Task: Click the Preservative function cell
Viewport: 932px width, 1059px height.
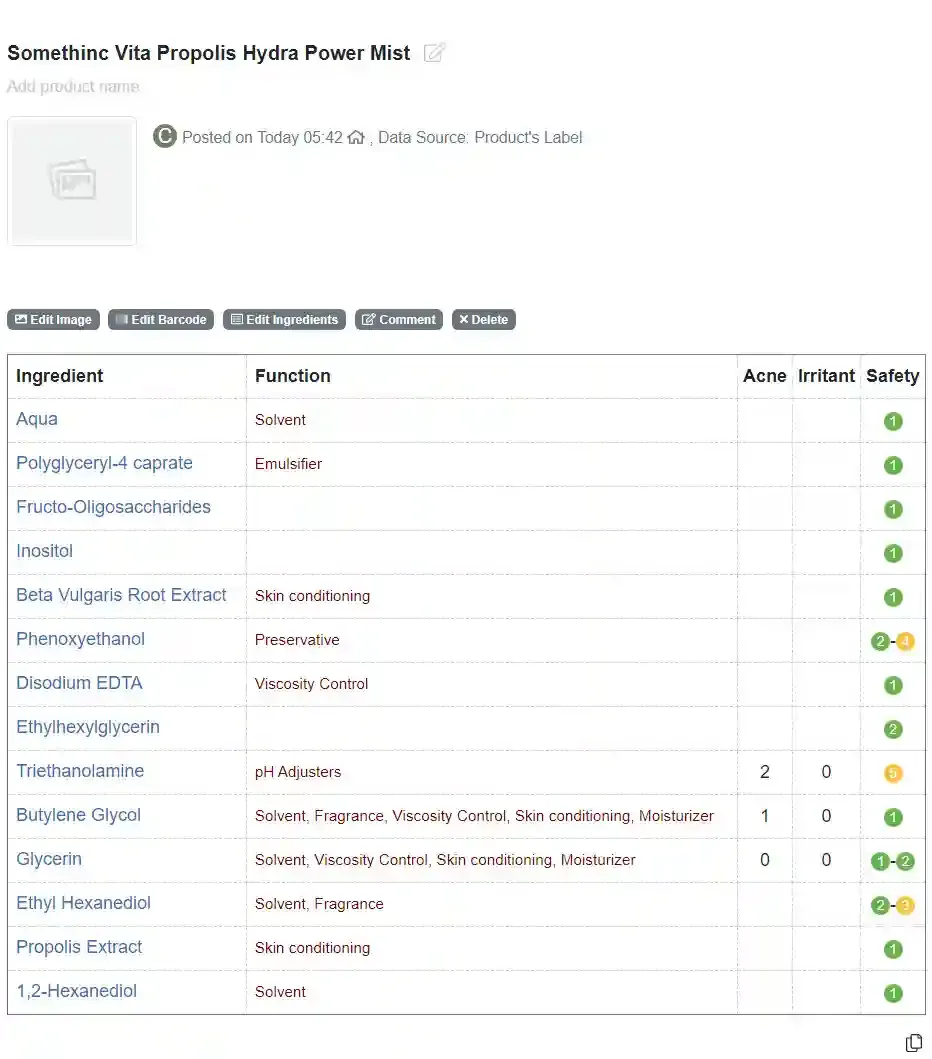Action: pos(297,640)
